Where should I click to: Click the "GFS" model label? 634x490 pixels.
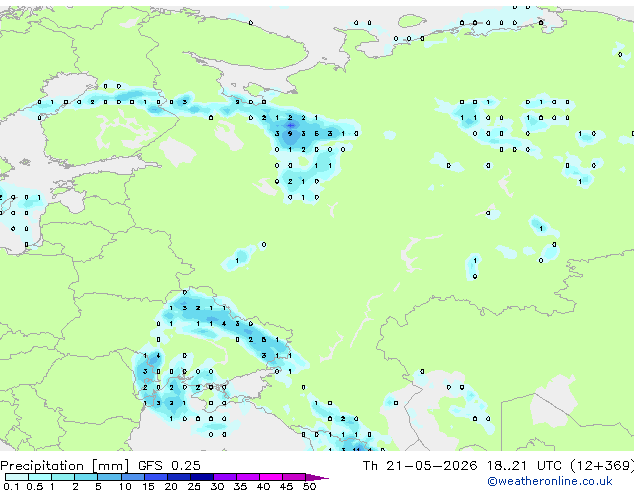(x=150, y=466)
